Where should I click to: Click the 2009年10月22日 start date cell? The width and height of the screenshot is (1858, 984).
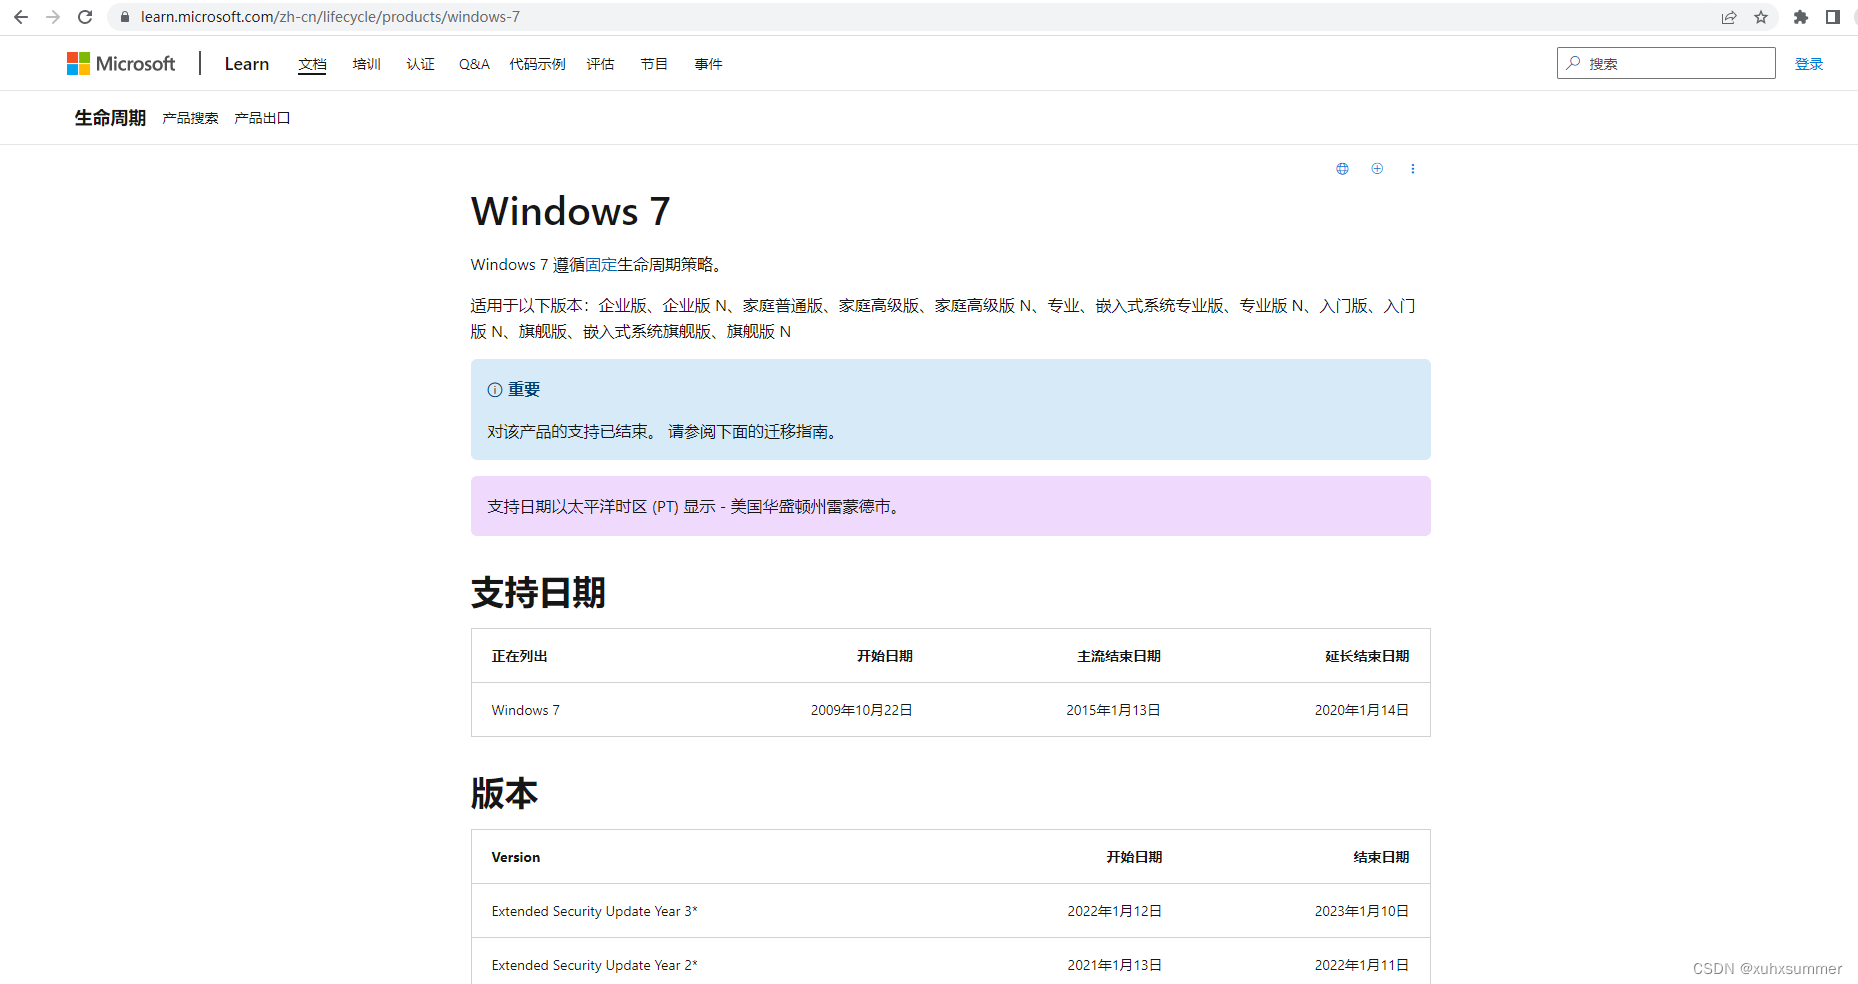861,710
